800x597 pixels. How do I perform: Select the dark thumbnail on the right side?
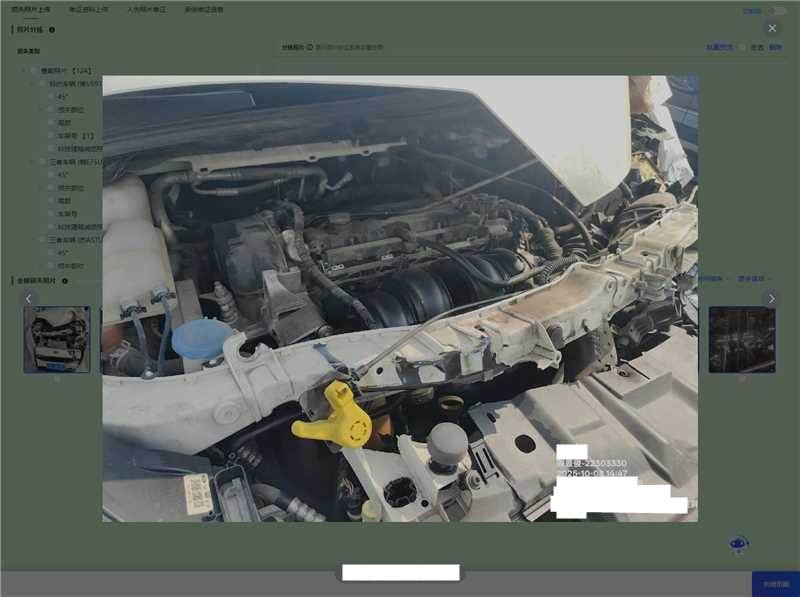pos(742,340)
